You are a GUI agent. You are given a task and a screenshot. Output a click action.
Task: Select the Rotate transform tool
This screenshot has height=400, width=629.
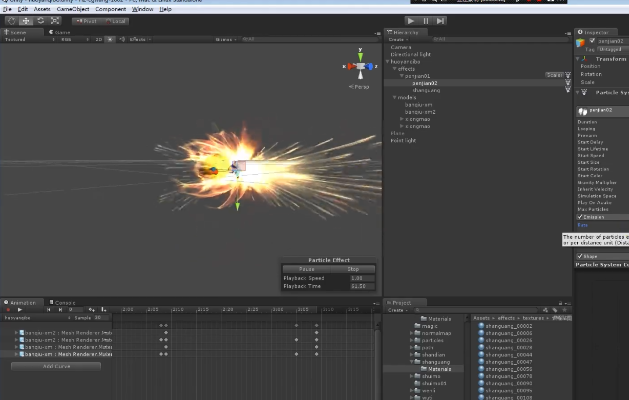click(x=41, y=21)
